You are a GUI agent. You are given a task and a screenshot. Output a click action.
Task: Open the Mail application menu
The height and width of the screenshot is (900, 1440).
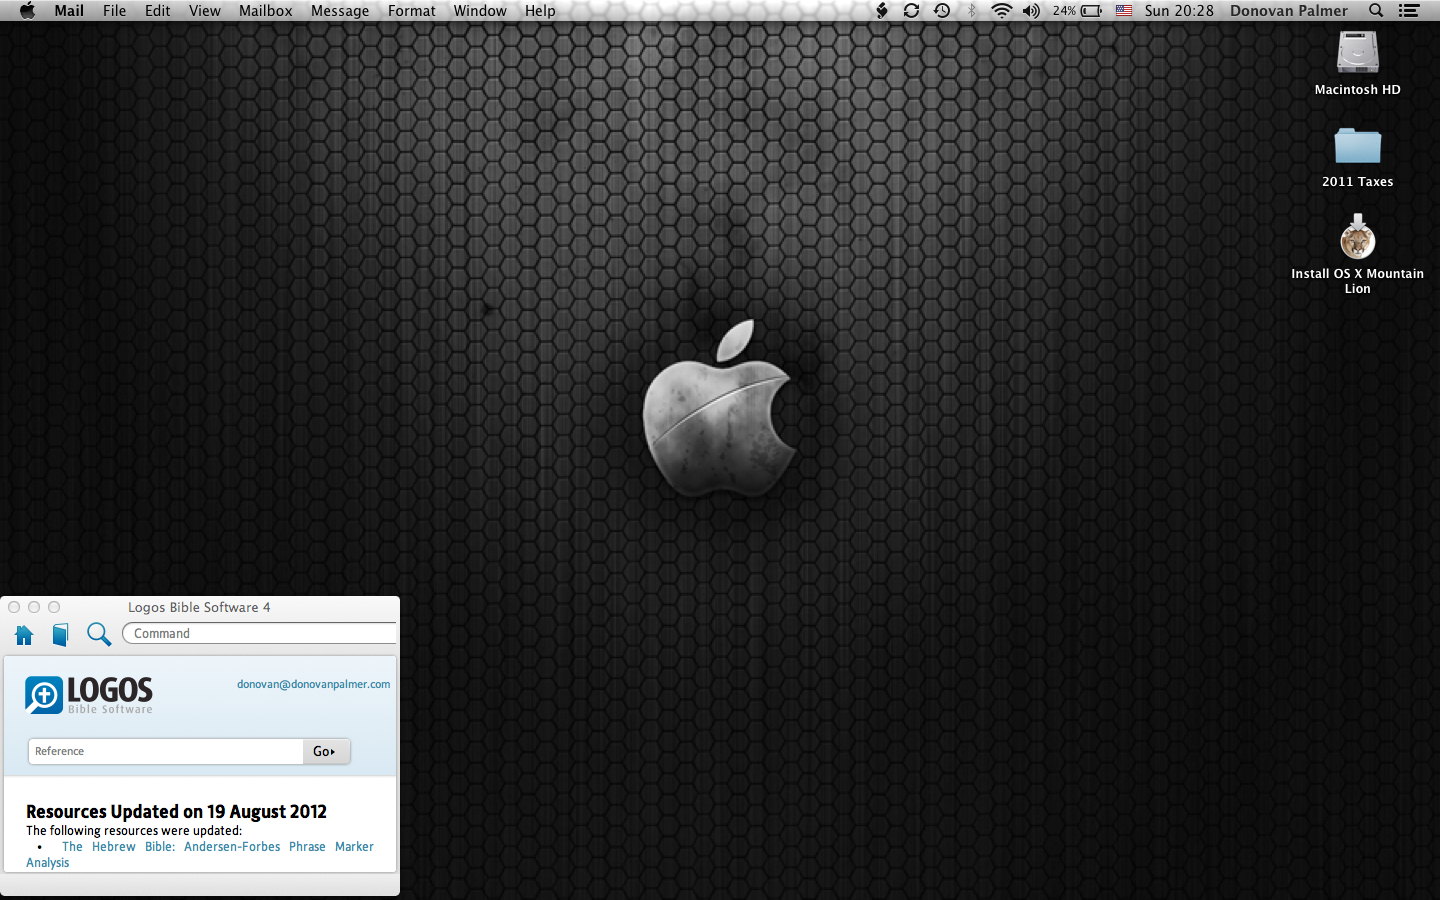pos(69,11)
